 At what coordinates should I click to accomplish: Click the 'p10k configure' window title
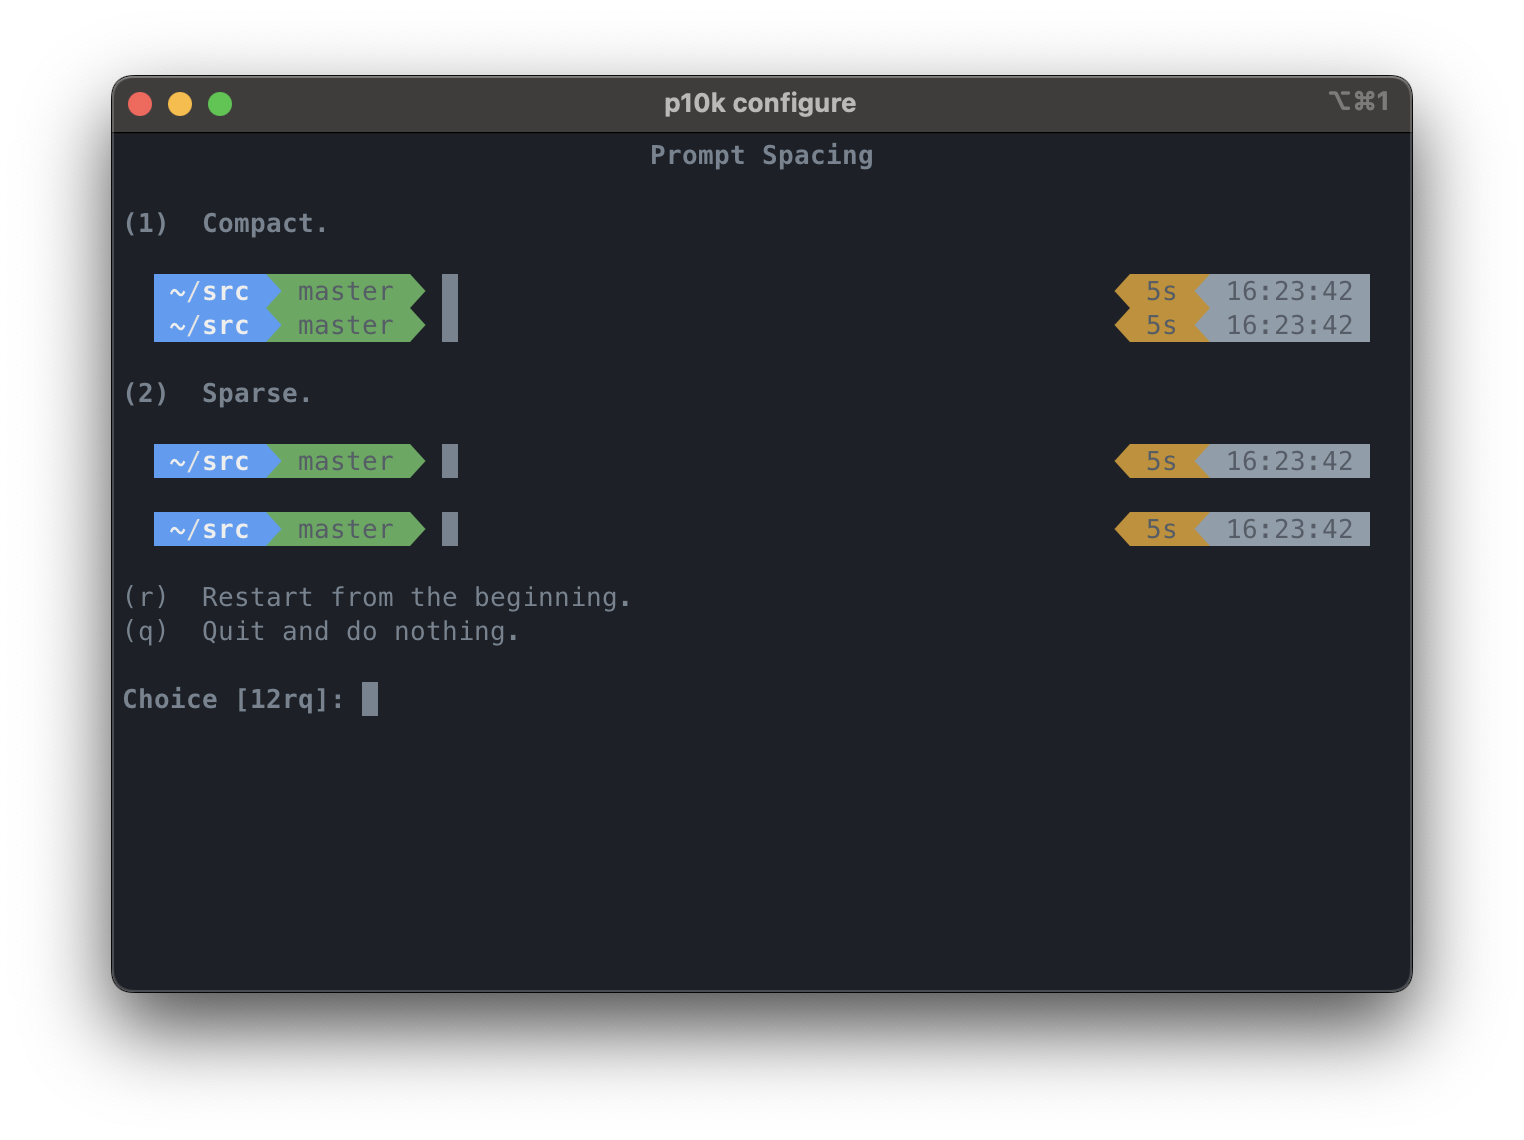760,103
